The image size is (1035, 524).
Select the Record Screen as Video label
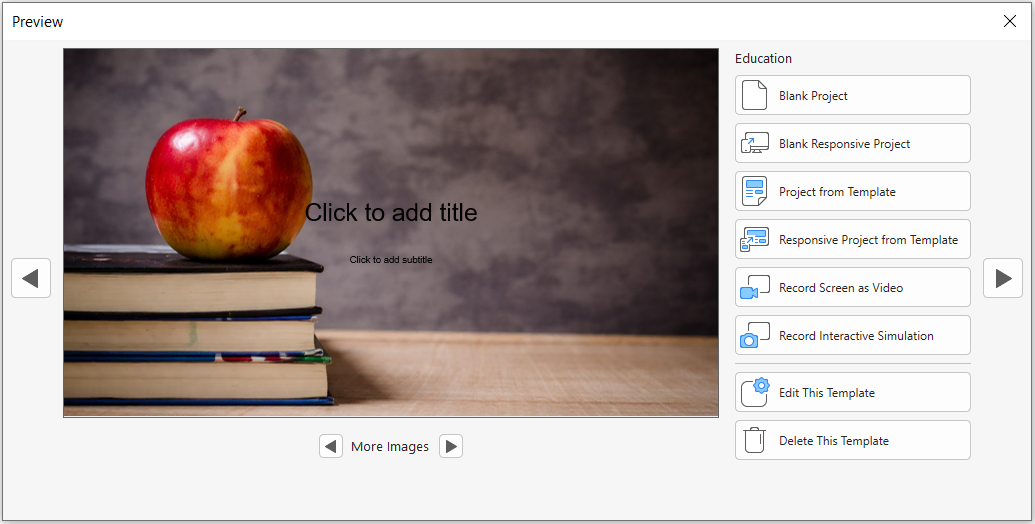tap(841, 288)
